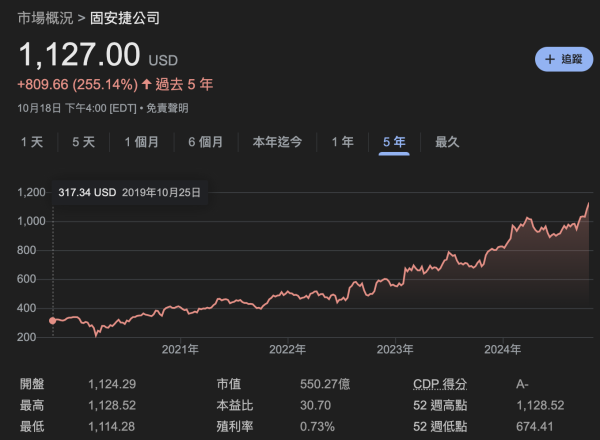Click the 2021年 axis label

click(x=180, y=349)
